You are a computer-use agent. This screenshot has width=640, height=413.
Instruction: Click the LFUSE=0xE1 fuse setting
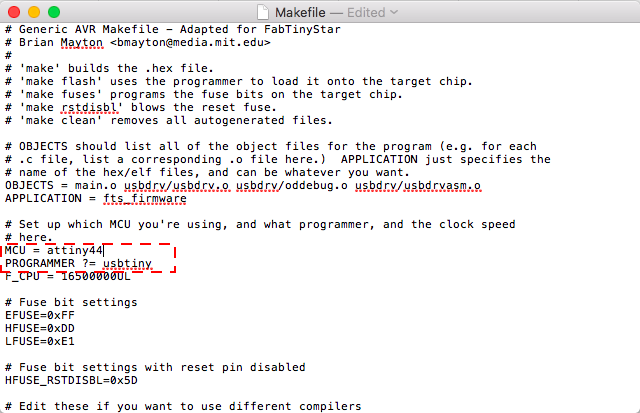click(40, 341)
